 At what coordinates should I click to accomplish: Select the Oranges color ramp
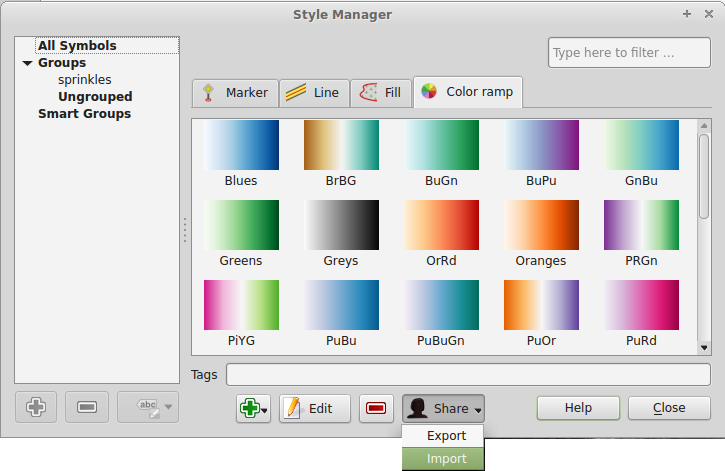pyautogui.click(x=541, y=225)
